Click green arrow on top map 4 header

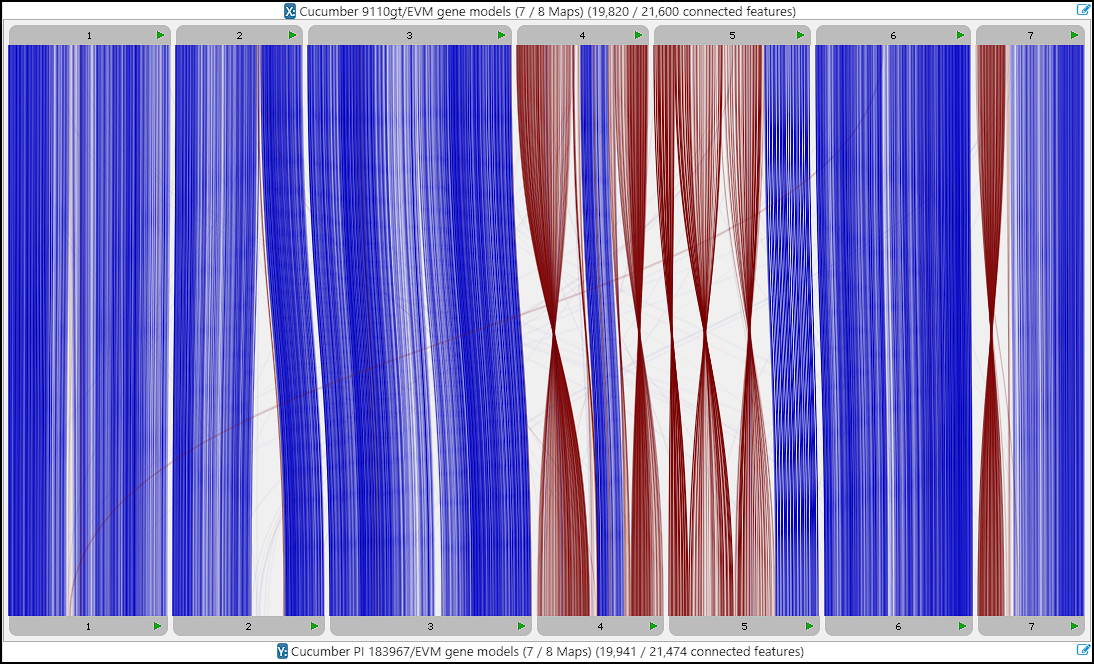[638, 35]
